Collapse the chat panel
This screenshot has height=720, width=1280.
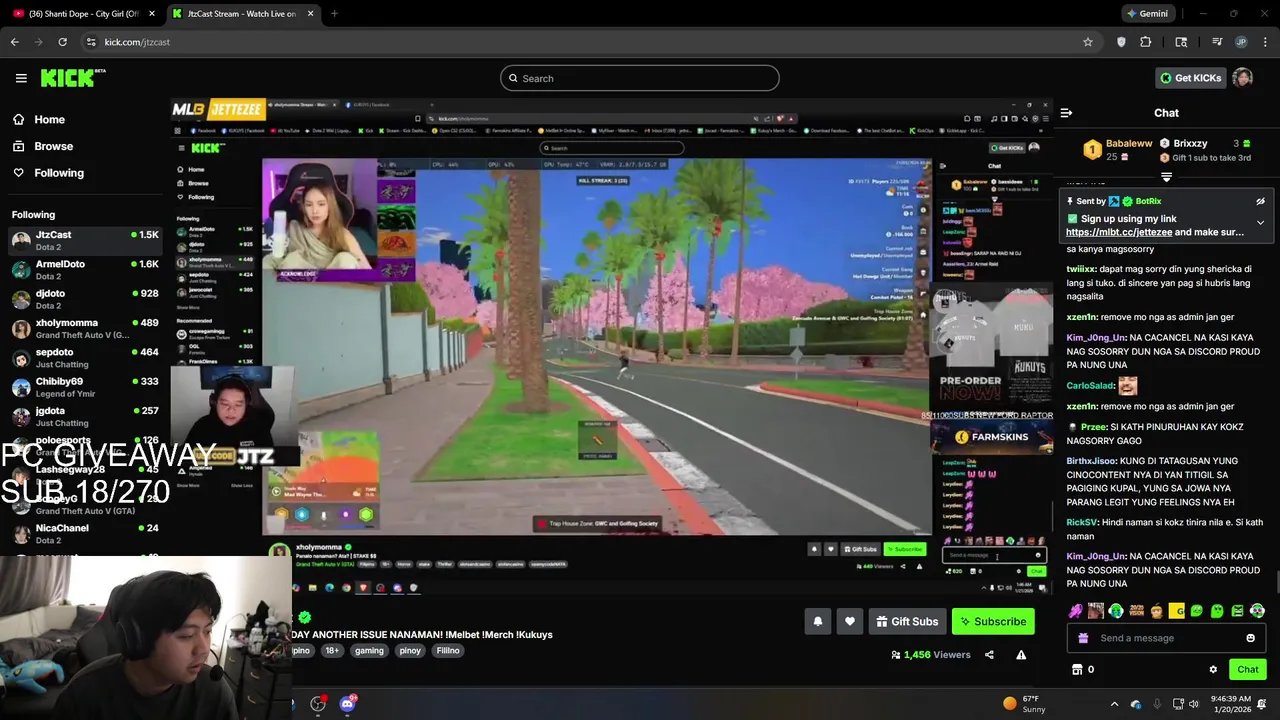click(1066, 113)
